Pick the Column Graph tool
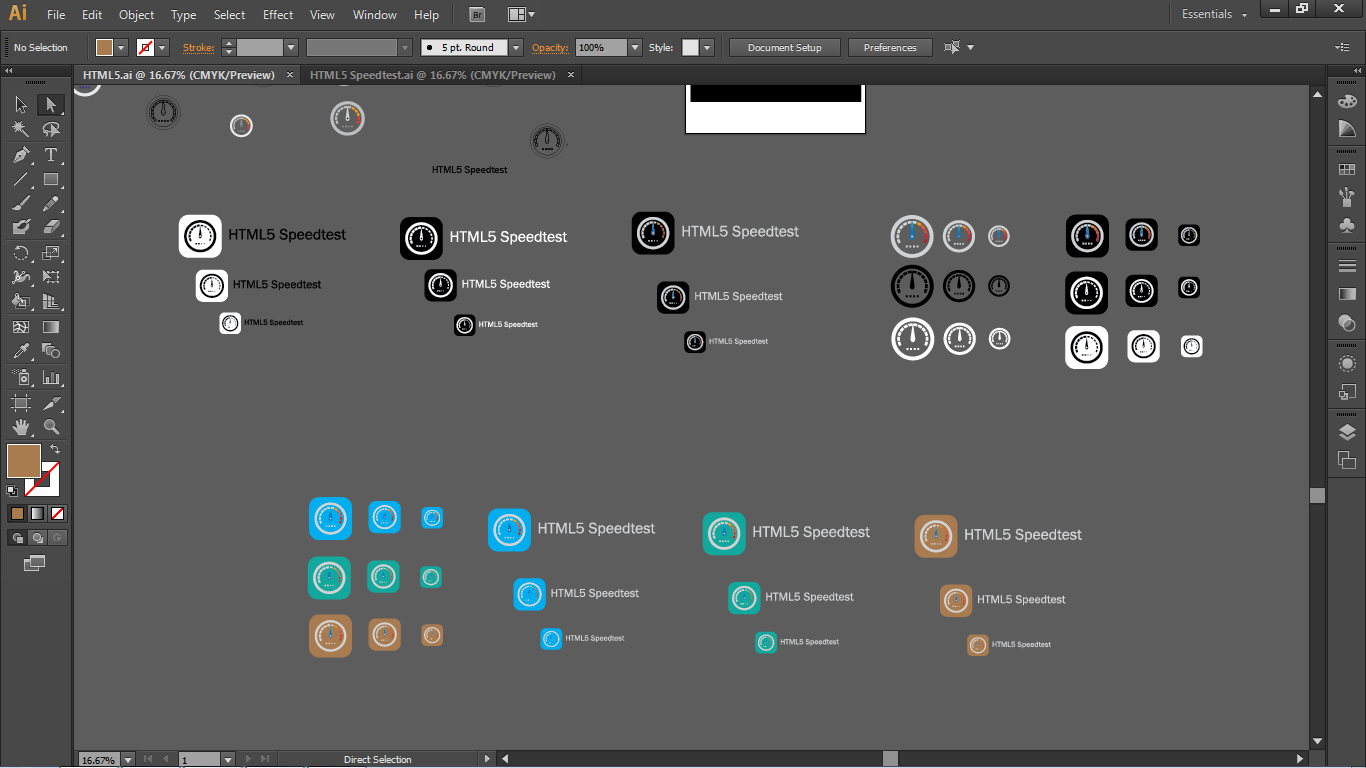This screenshot has width=1366, height=768. click(x=51, y=378)
